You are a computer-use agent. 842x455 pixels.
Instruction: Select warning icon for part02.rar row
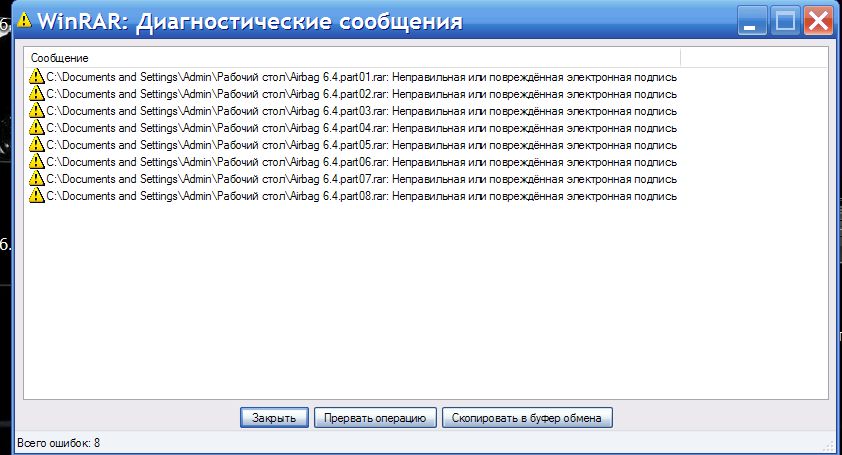[x=37, y=93]
